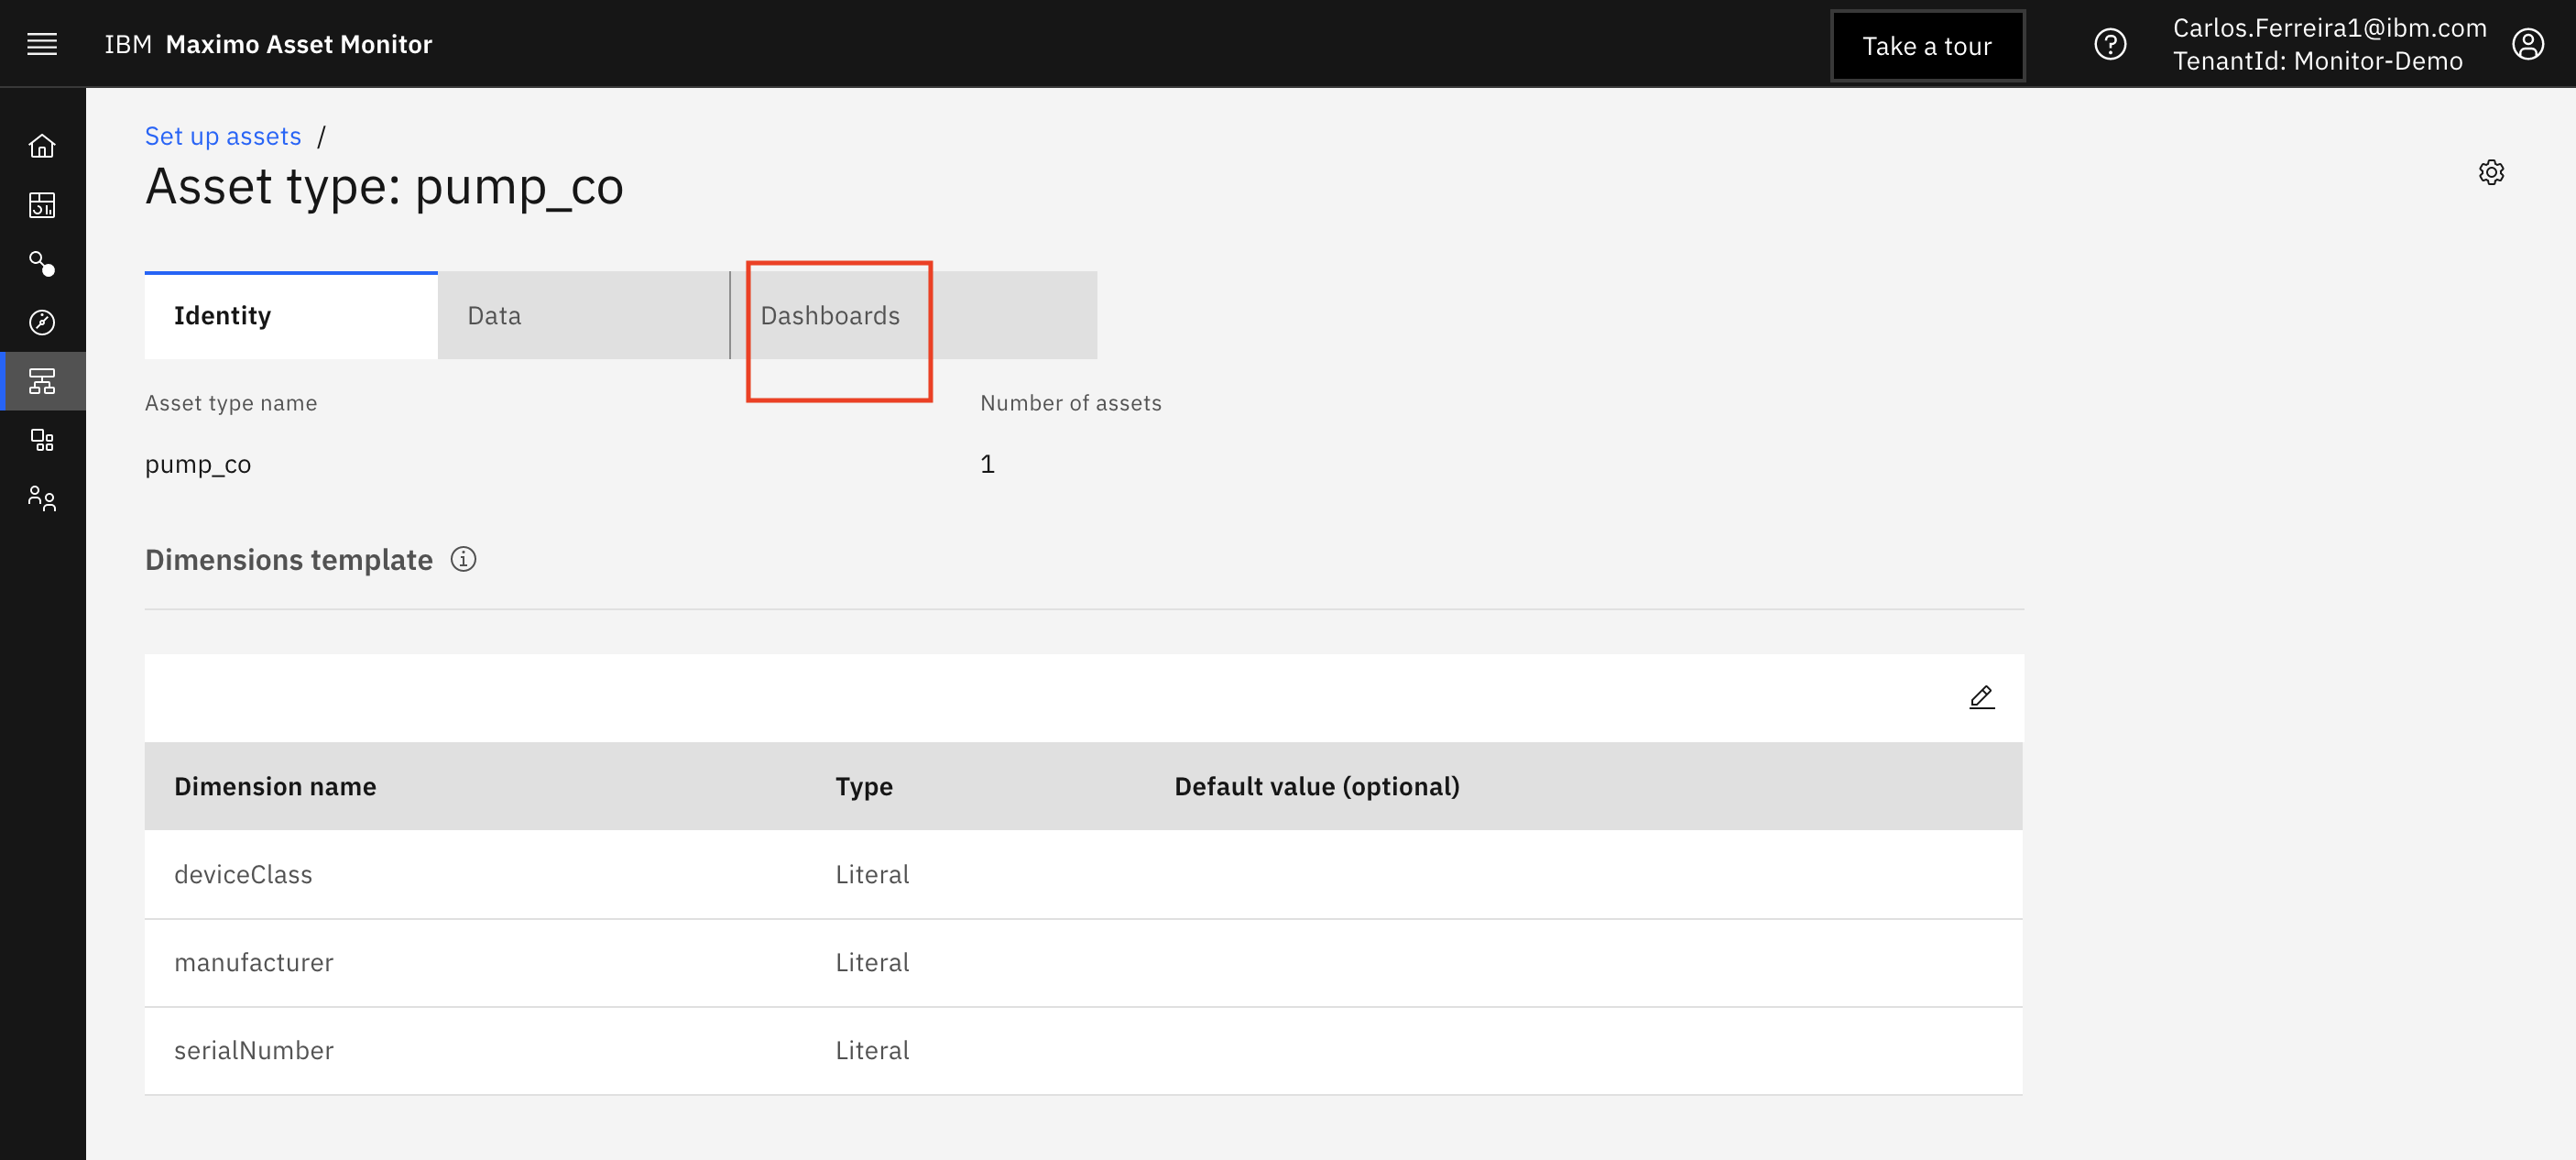This screenshot has width=2576, height=1160.
Task: Click the IBM Maximo Asset Monitor title
Action: click(x=268, y=44)
